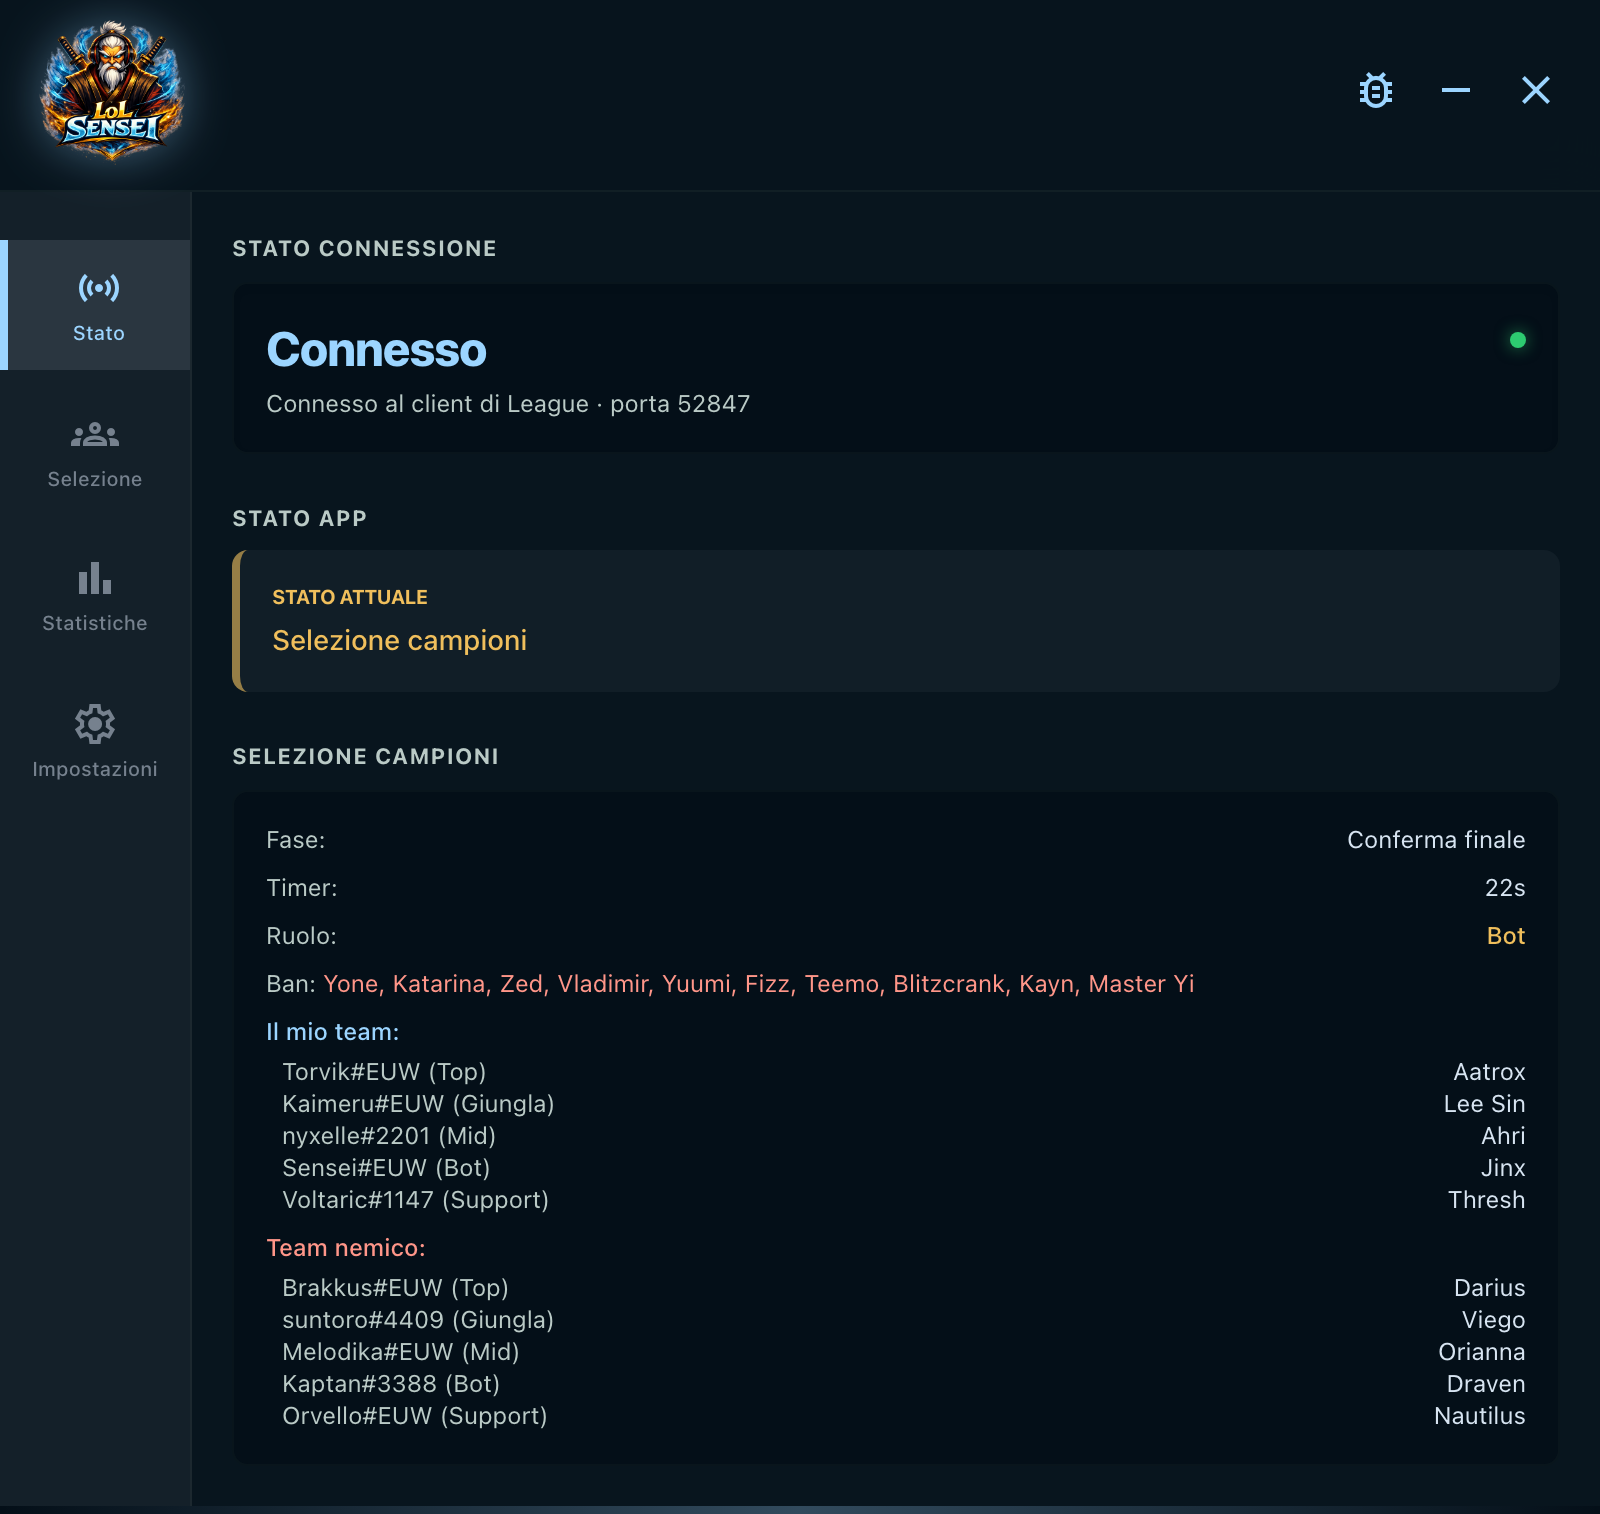This screenshot has height=1514, width=1600.
Task: Click the SELEZIONE CAMPIONI section header
Action: [x=366, y=756]
